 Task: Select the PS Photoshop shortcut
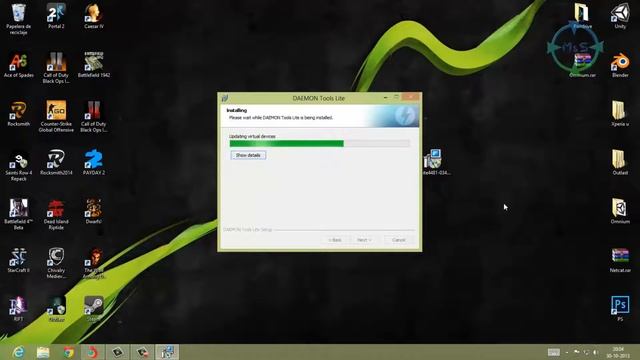(620, 309)
